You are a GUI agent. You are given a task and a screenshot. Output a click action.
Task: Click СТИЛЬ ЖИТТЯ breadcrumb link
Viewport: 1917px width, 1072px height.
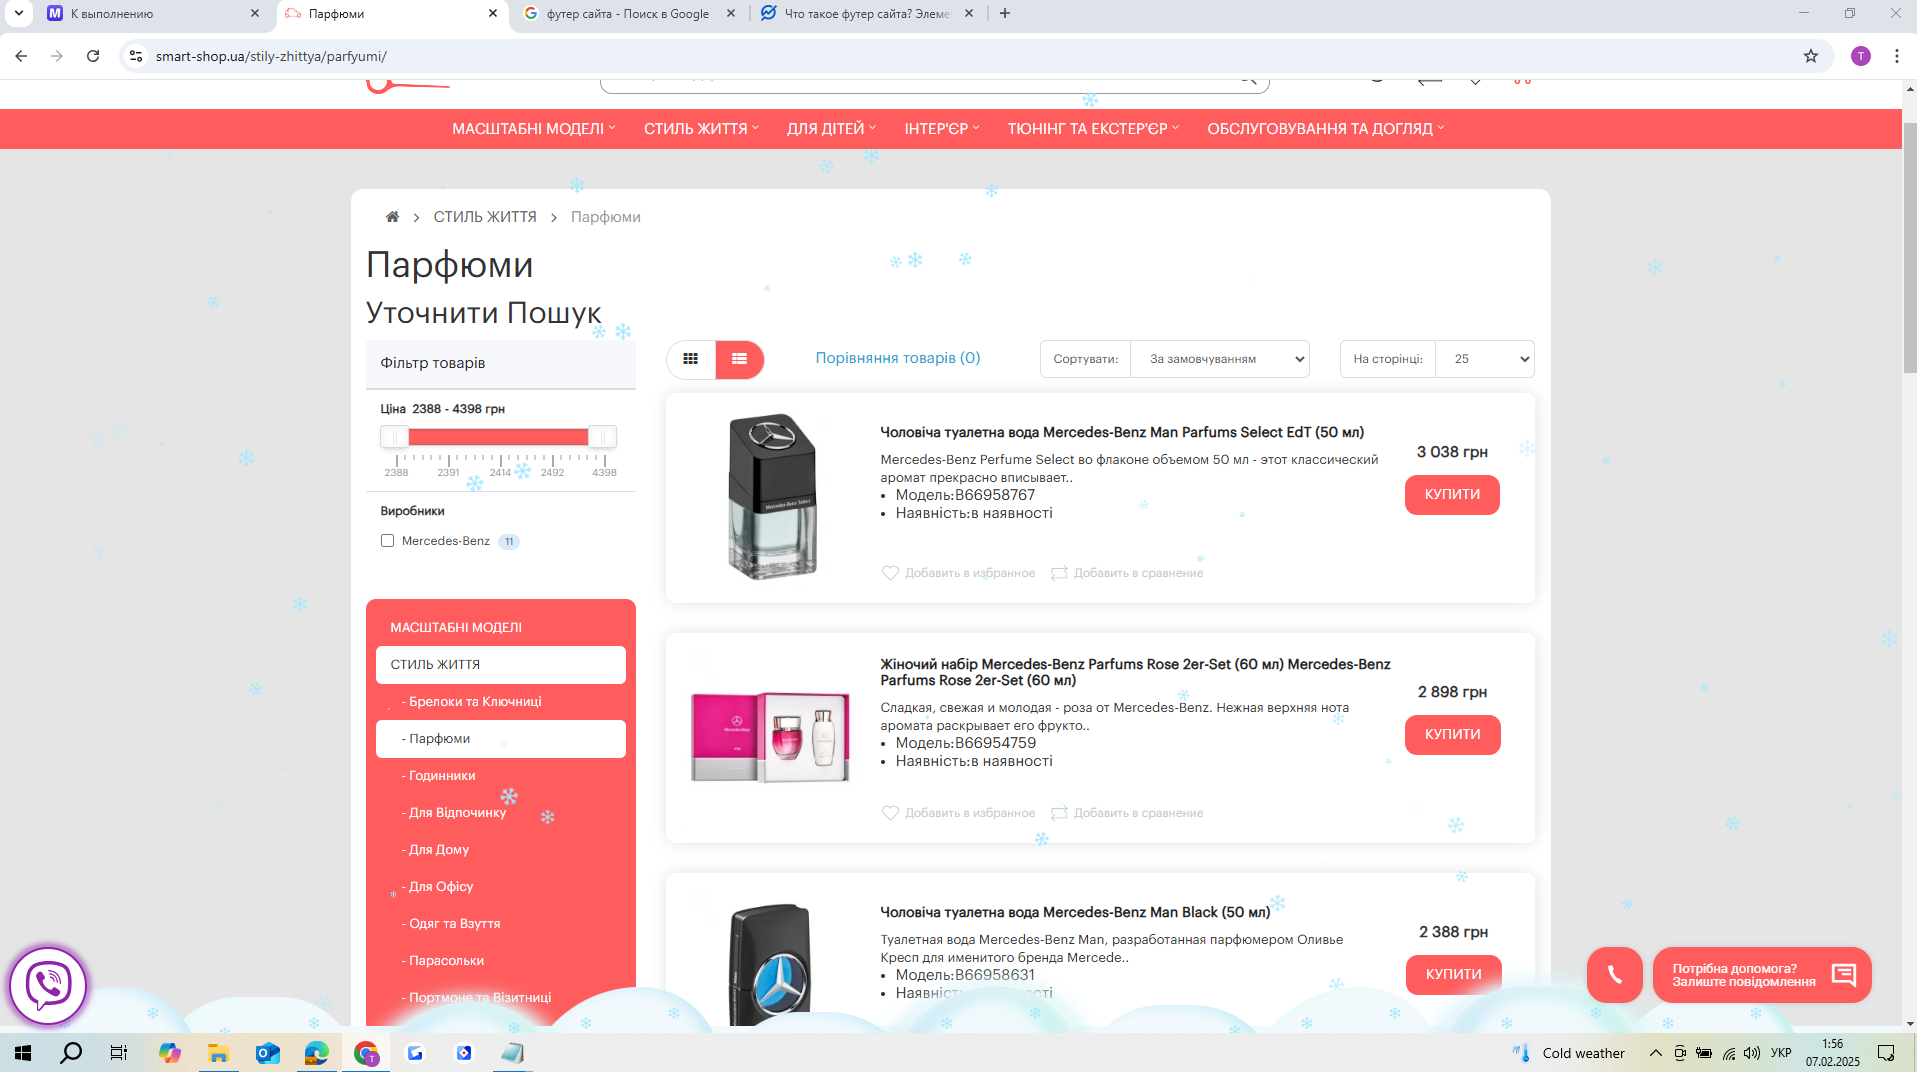[x=485, y=217]
